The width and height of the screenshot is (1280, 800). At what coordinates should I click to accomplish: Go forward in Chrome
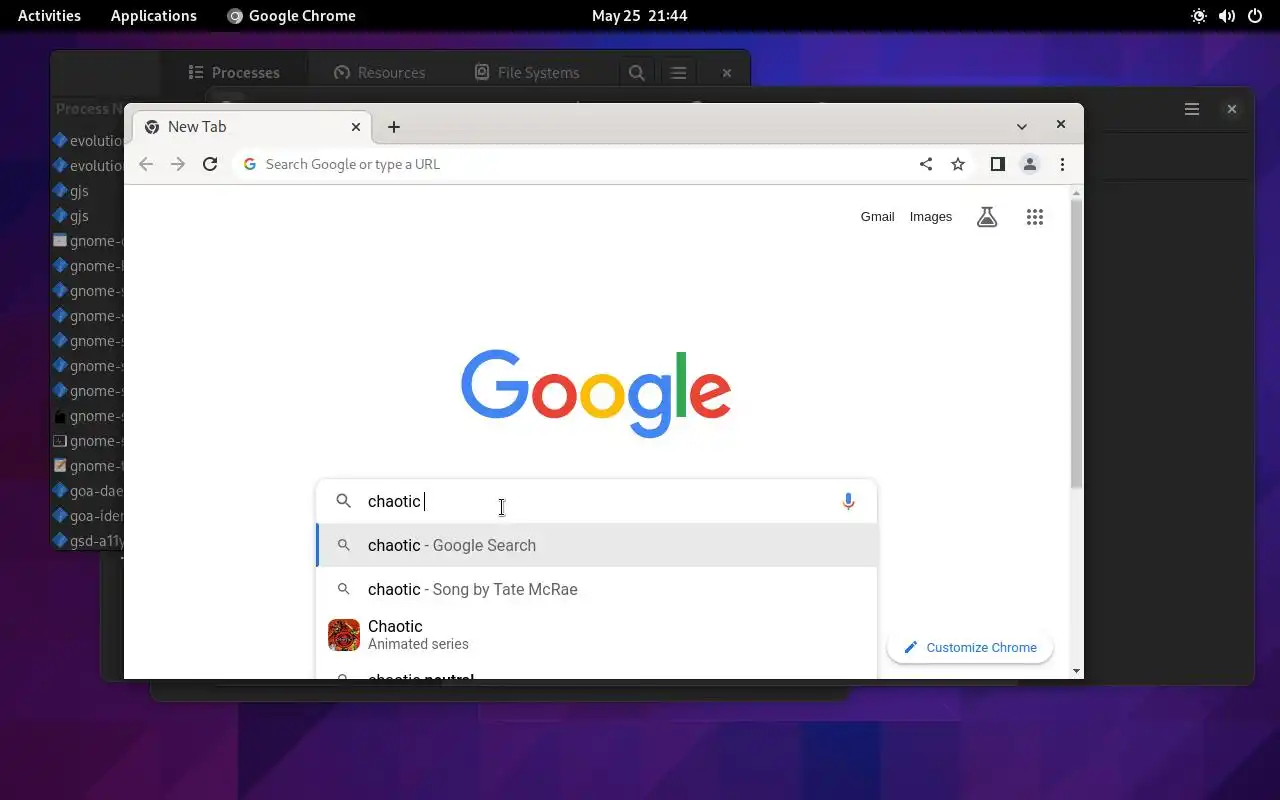178,164
